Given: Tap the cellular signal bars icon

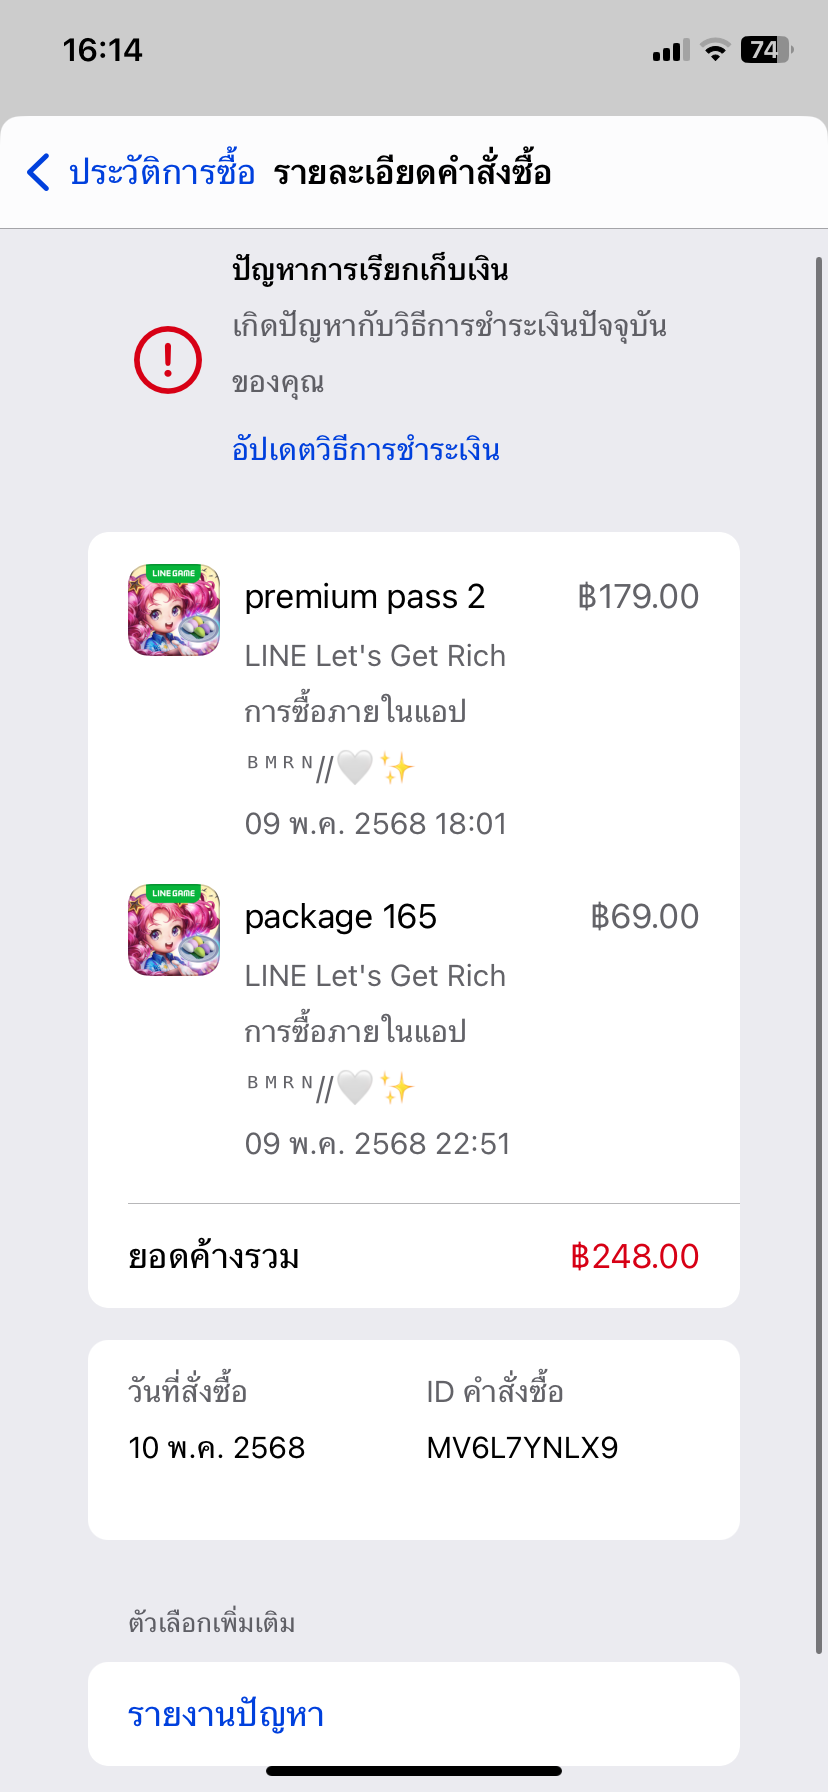Looking at the screenshot, I should [x=671, y=51].
